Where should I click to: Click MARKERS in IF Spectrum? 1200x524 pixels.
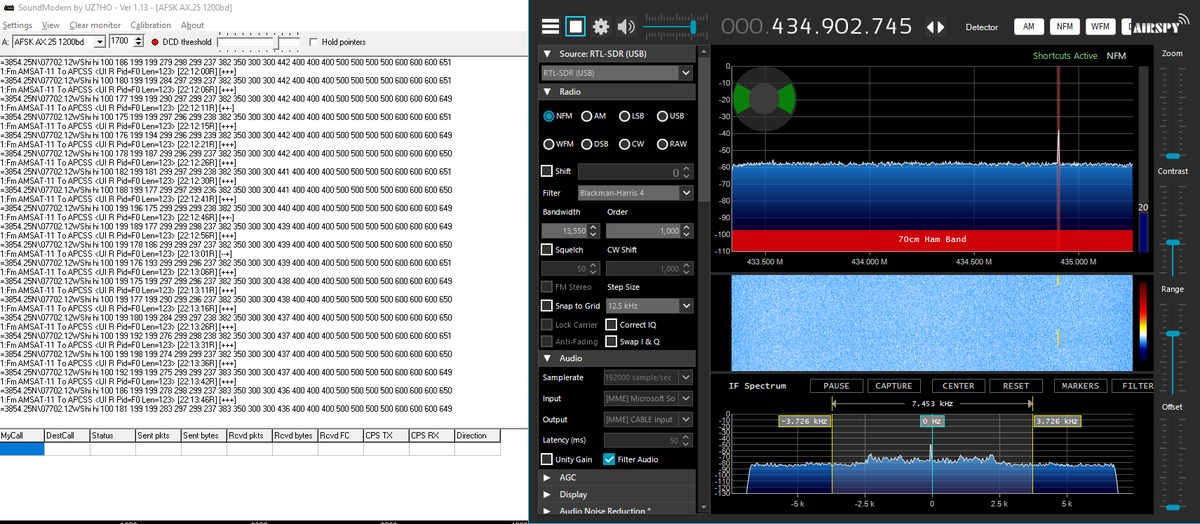[1079, 386]
